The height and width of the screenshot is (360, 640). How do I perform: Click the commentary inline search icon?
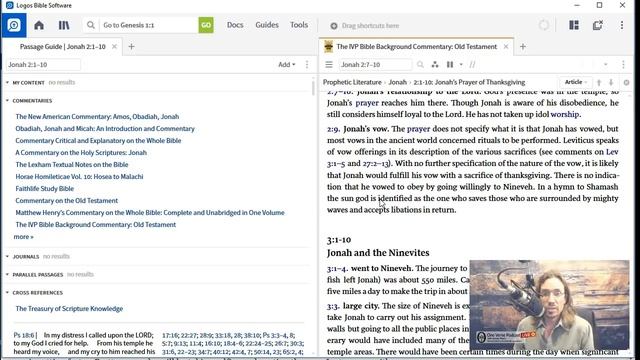(x=420, y=64)
